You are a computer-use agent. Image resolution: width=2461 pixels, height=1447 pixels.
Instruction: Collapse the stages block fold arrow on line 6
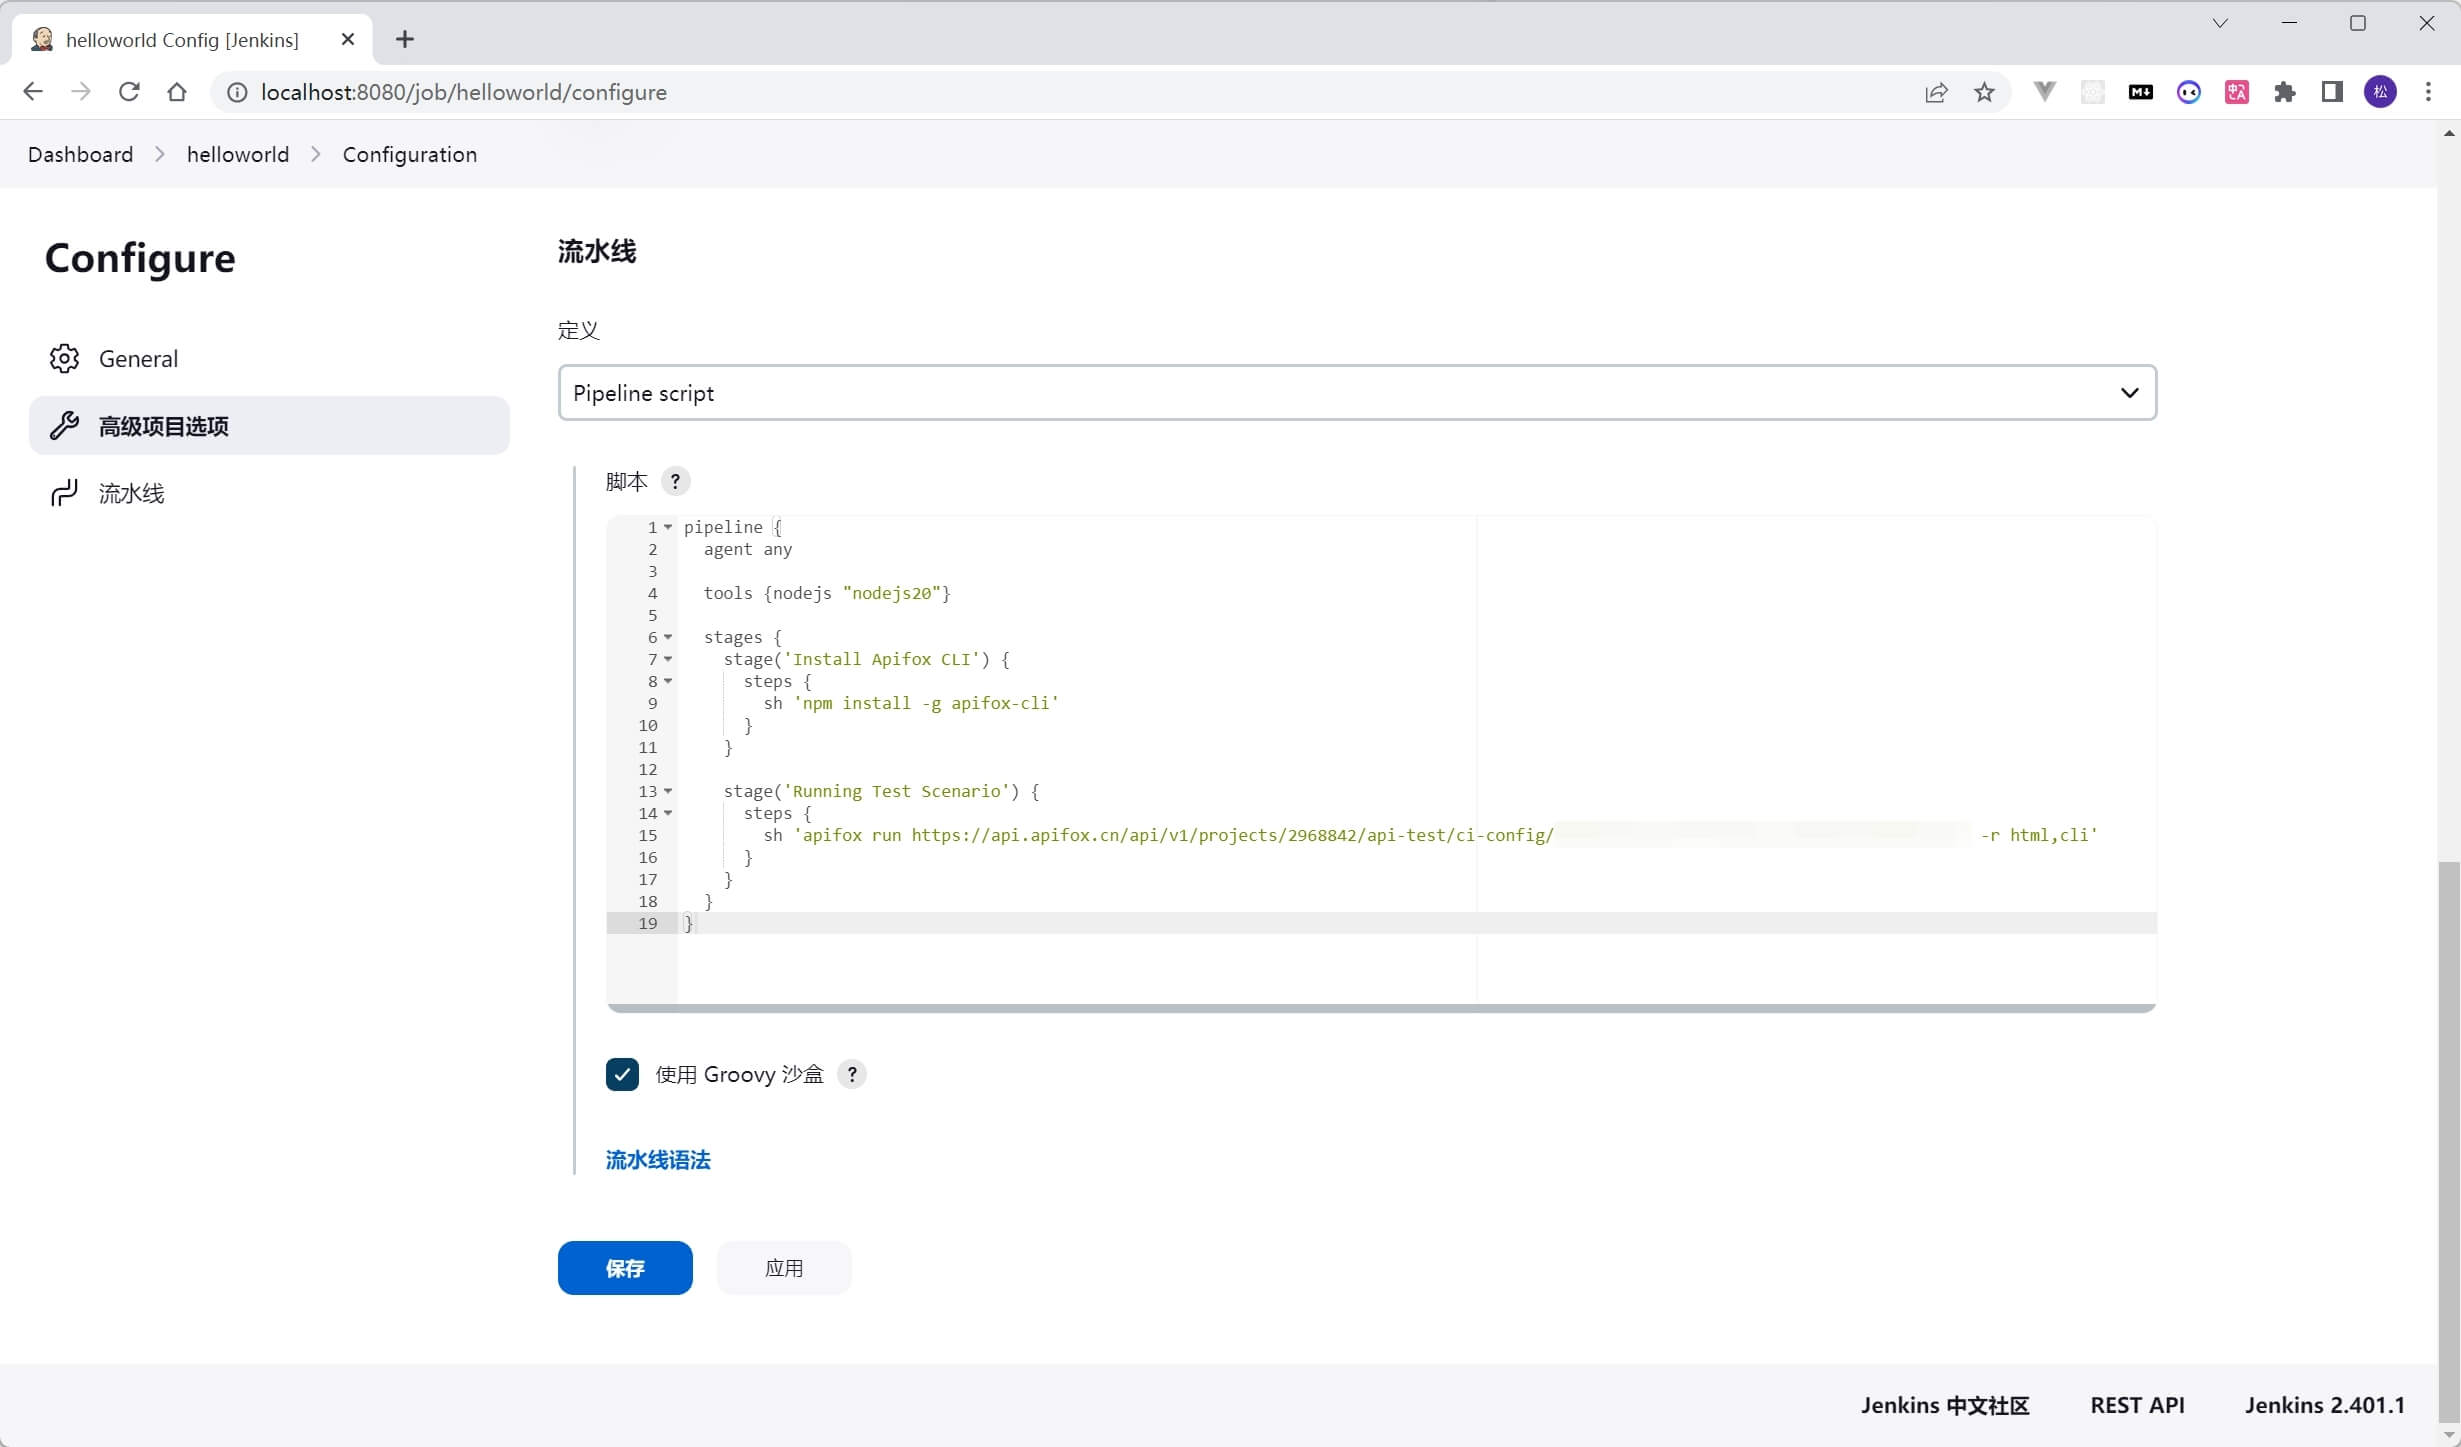(x=668, y=637)
